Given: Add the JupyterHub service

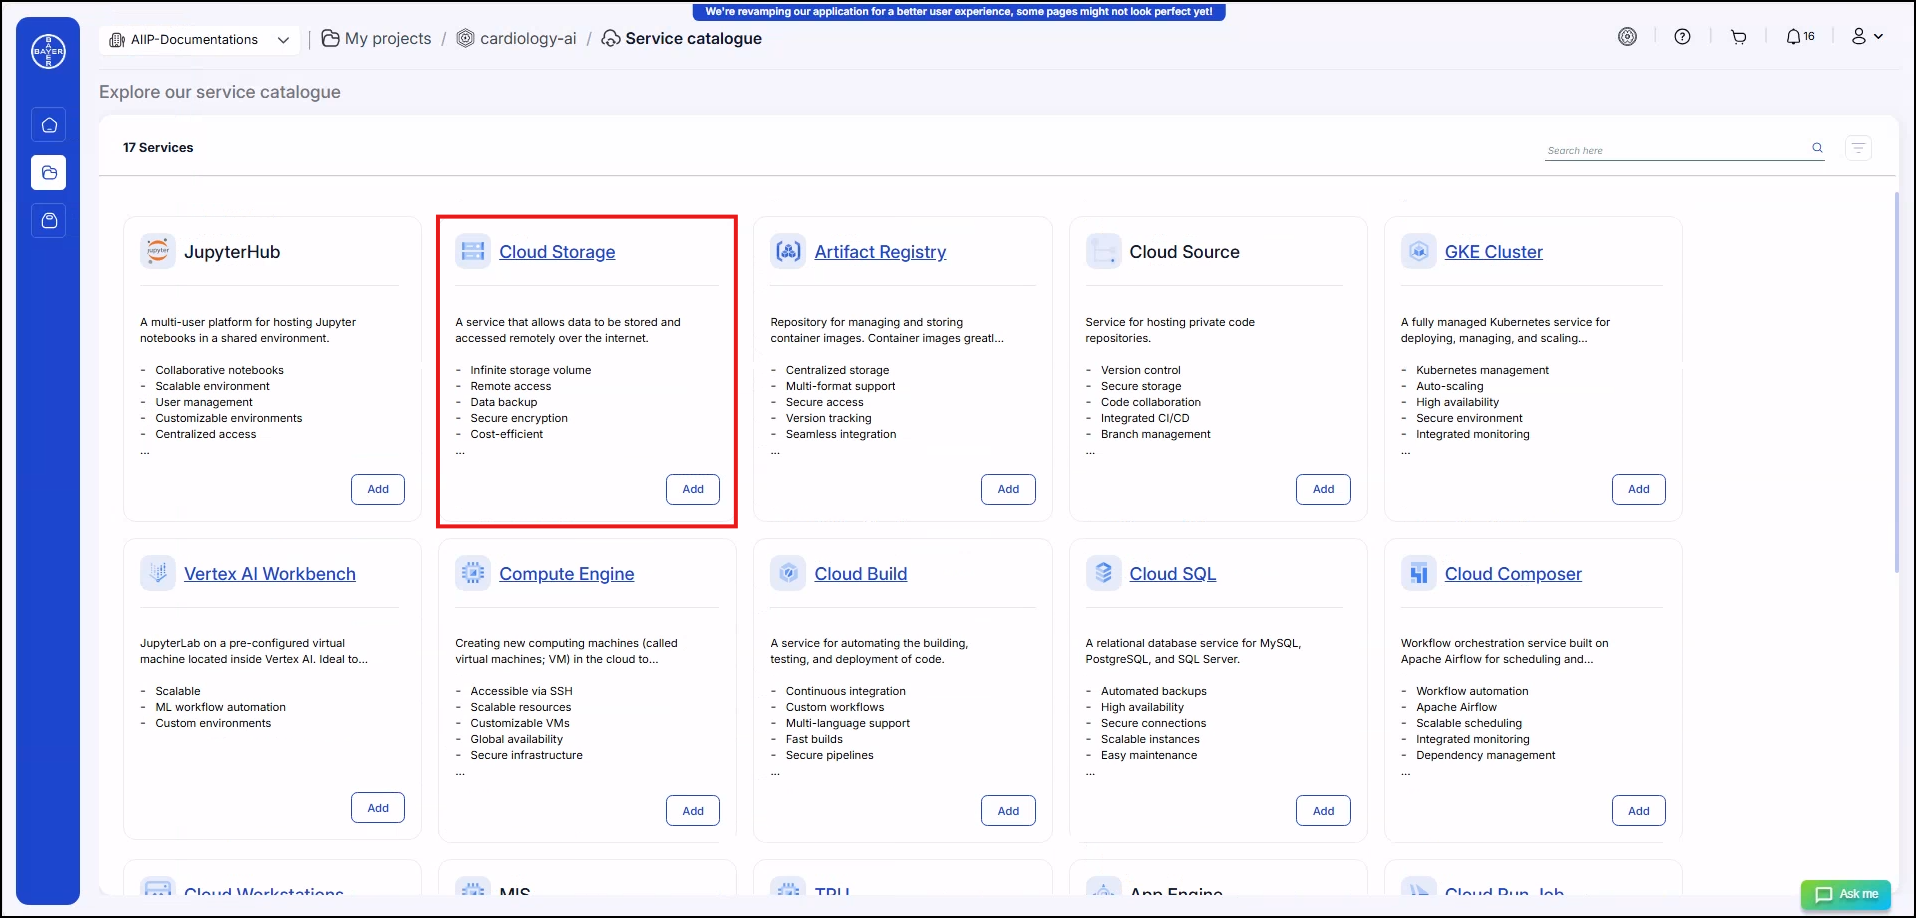Looking at the screenshot, I should (x=378, y=489).
